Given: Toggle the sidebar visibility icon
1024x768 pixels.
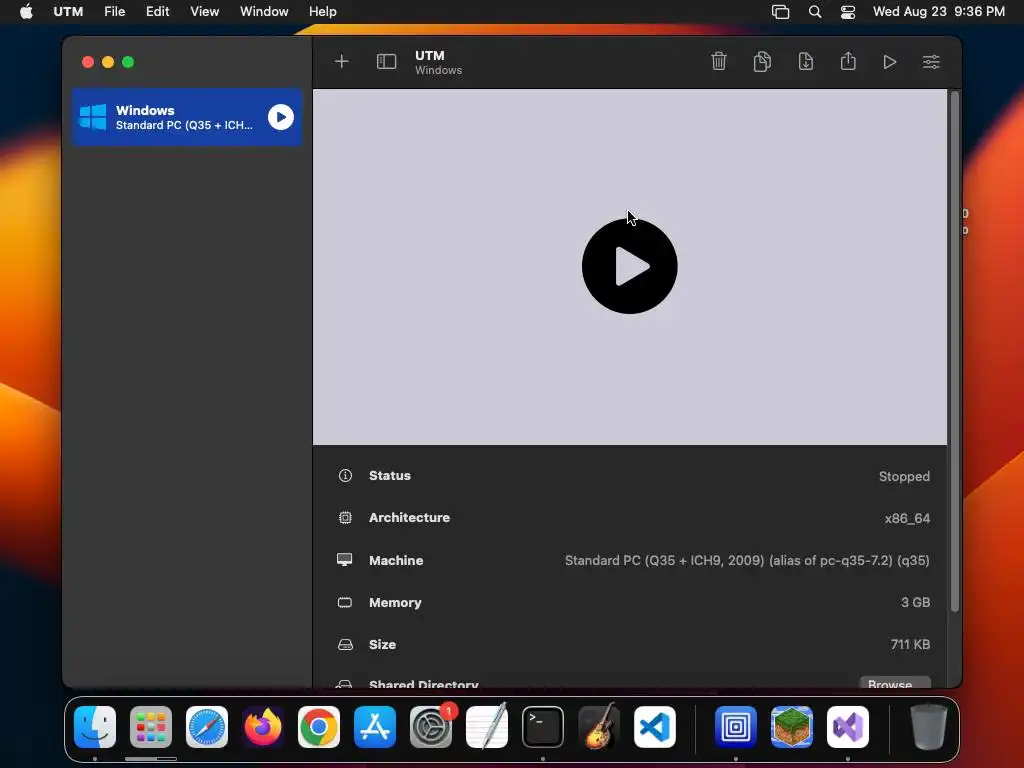Looking at the screenshot, I should tap(387, 61).
